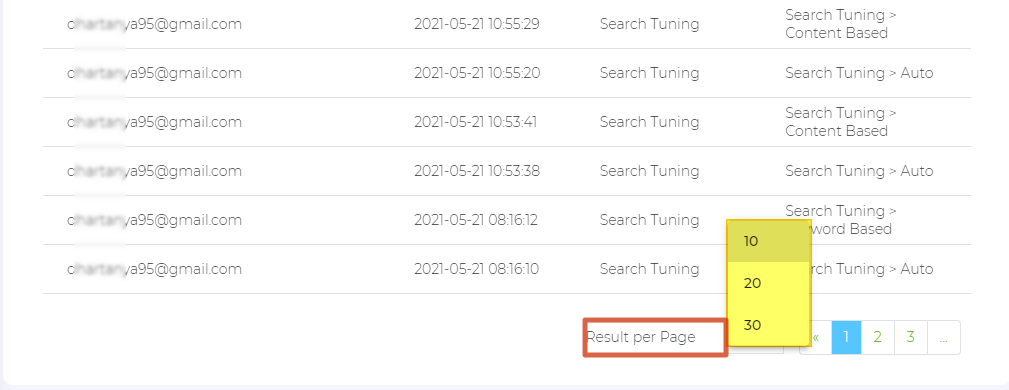Go to page 2 of results
Screen dimensions: 1009x390
(x=877, y=337)
